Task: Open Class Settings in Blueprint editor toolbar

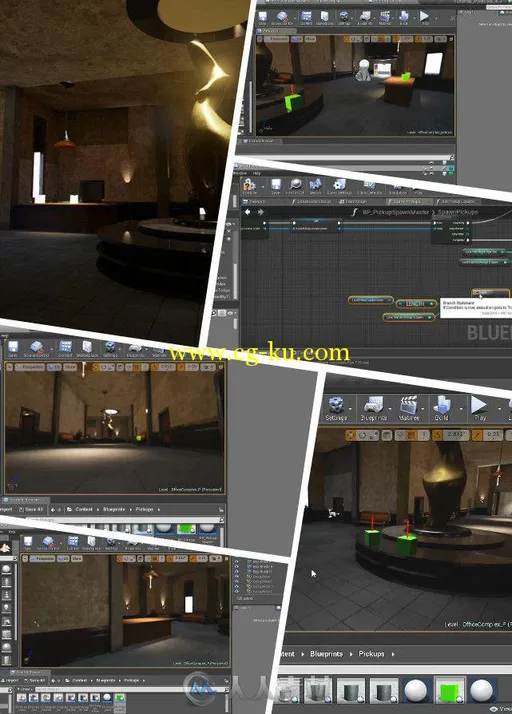Action: (338, 186)
